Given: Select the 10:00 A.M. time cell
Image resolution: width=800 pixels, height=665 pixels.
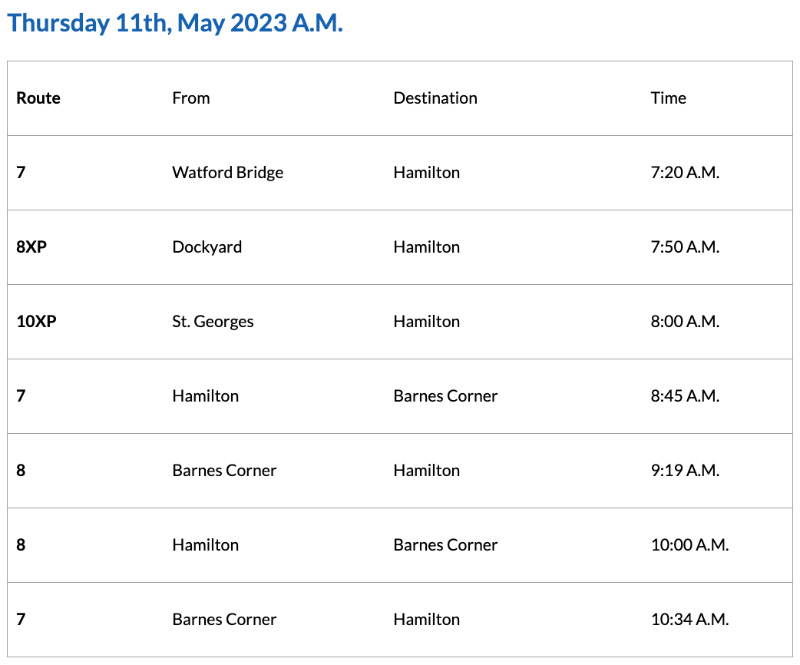Looking at the screenshot, I should point(689,545).
